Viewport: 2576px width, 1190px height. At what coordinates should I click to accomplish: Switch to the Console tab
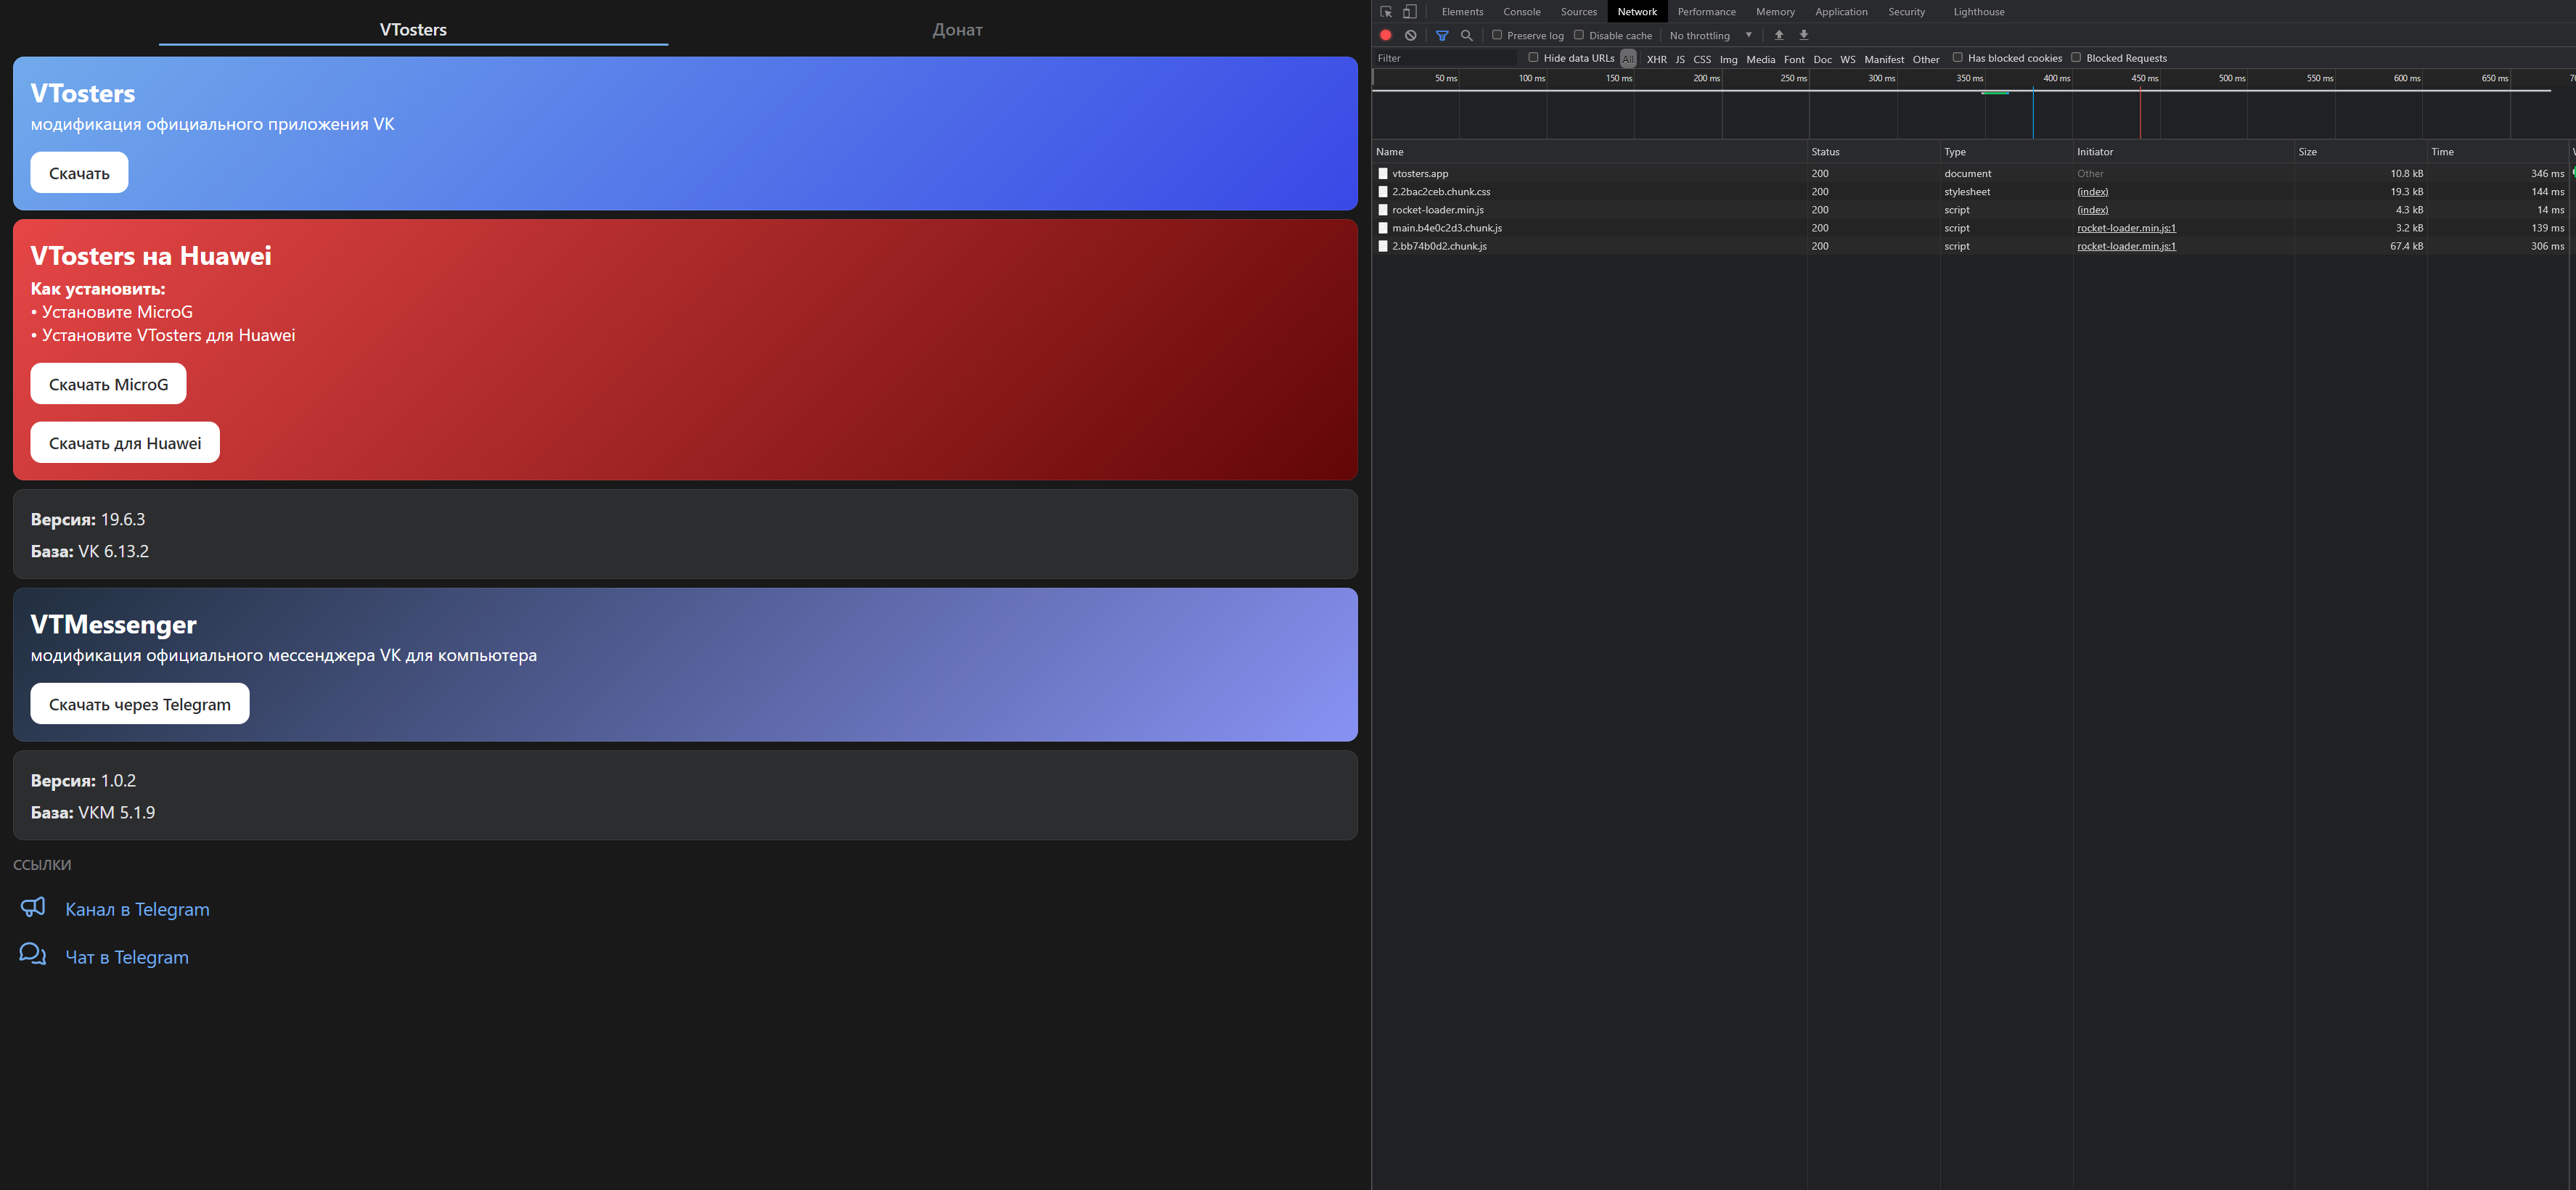1521,12
